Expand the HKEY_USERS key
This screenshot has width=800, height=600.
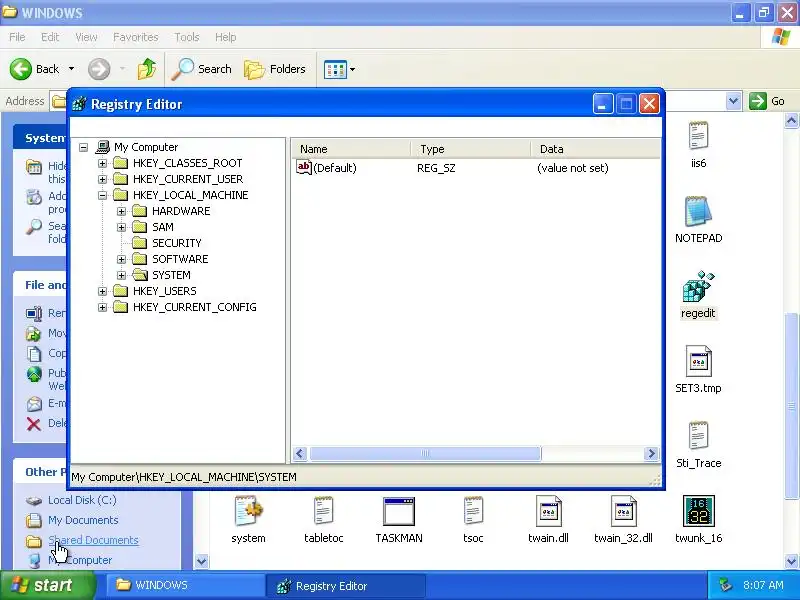(103, 291)
